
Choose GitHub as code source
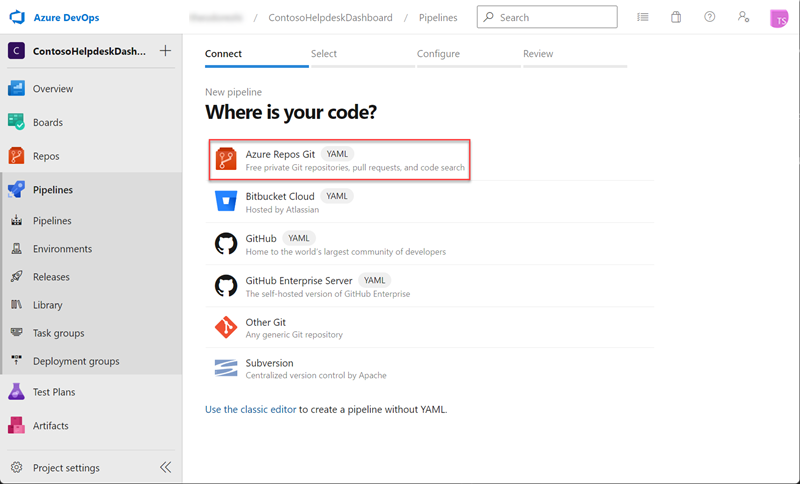click(430, 244)
